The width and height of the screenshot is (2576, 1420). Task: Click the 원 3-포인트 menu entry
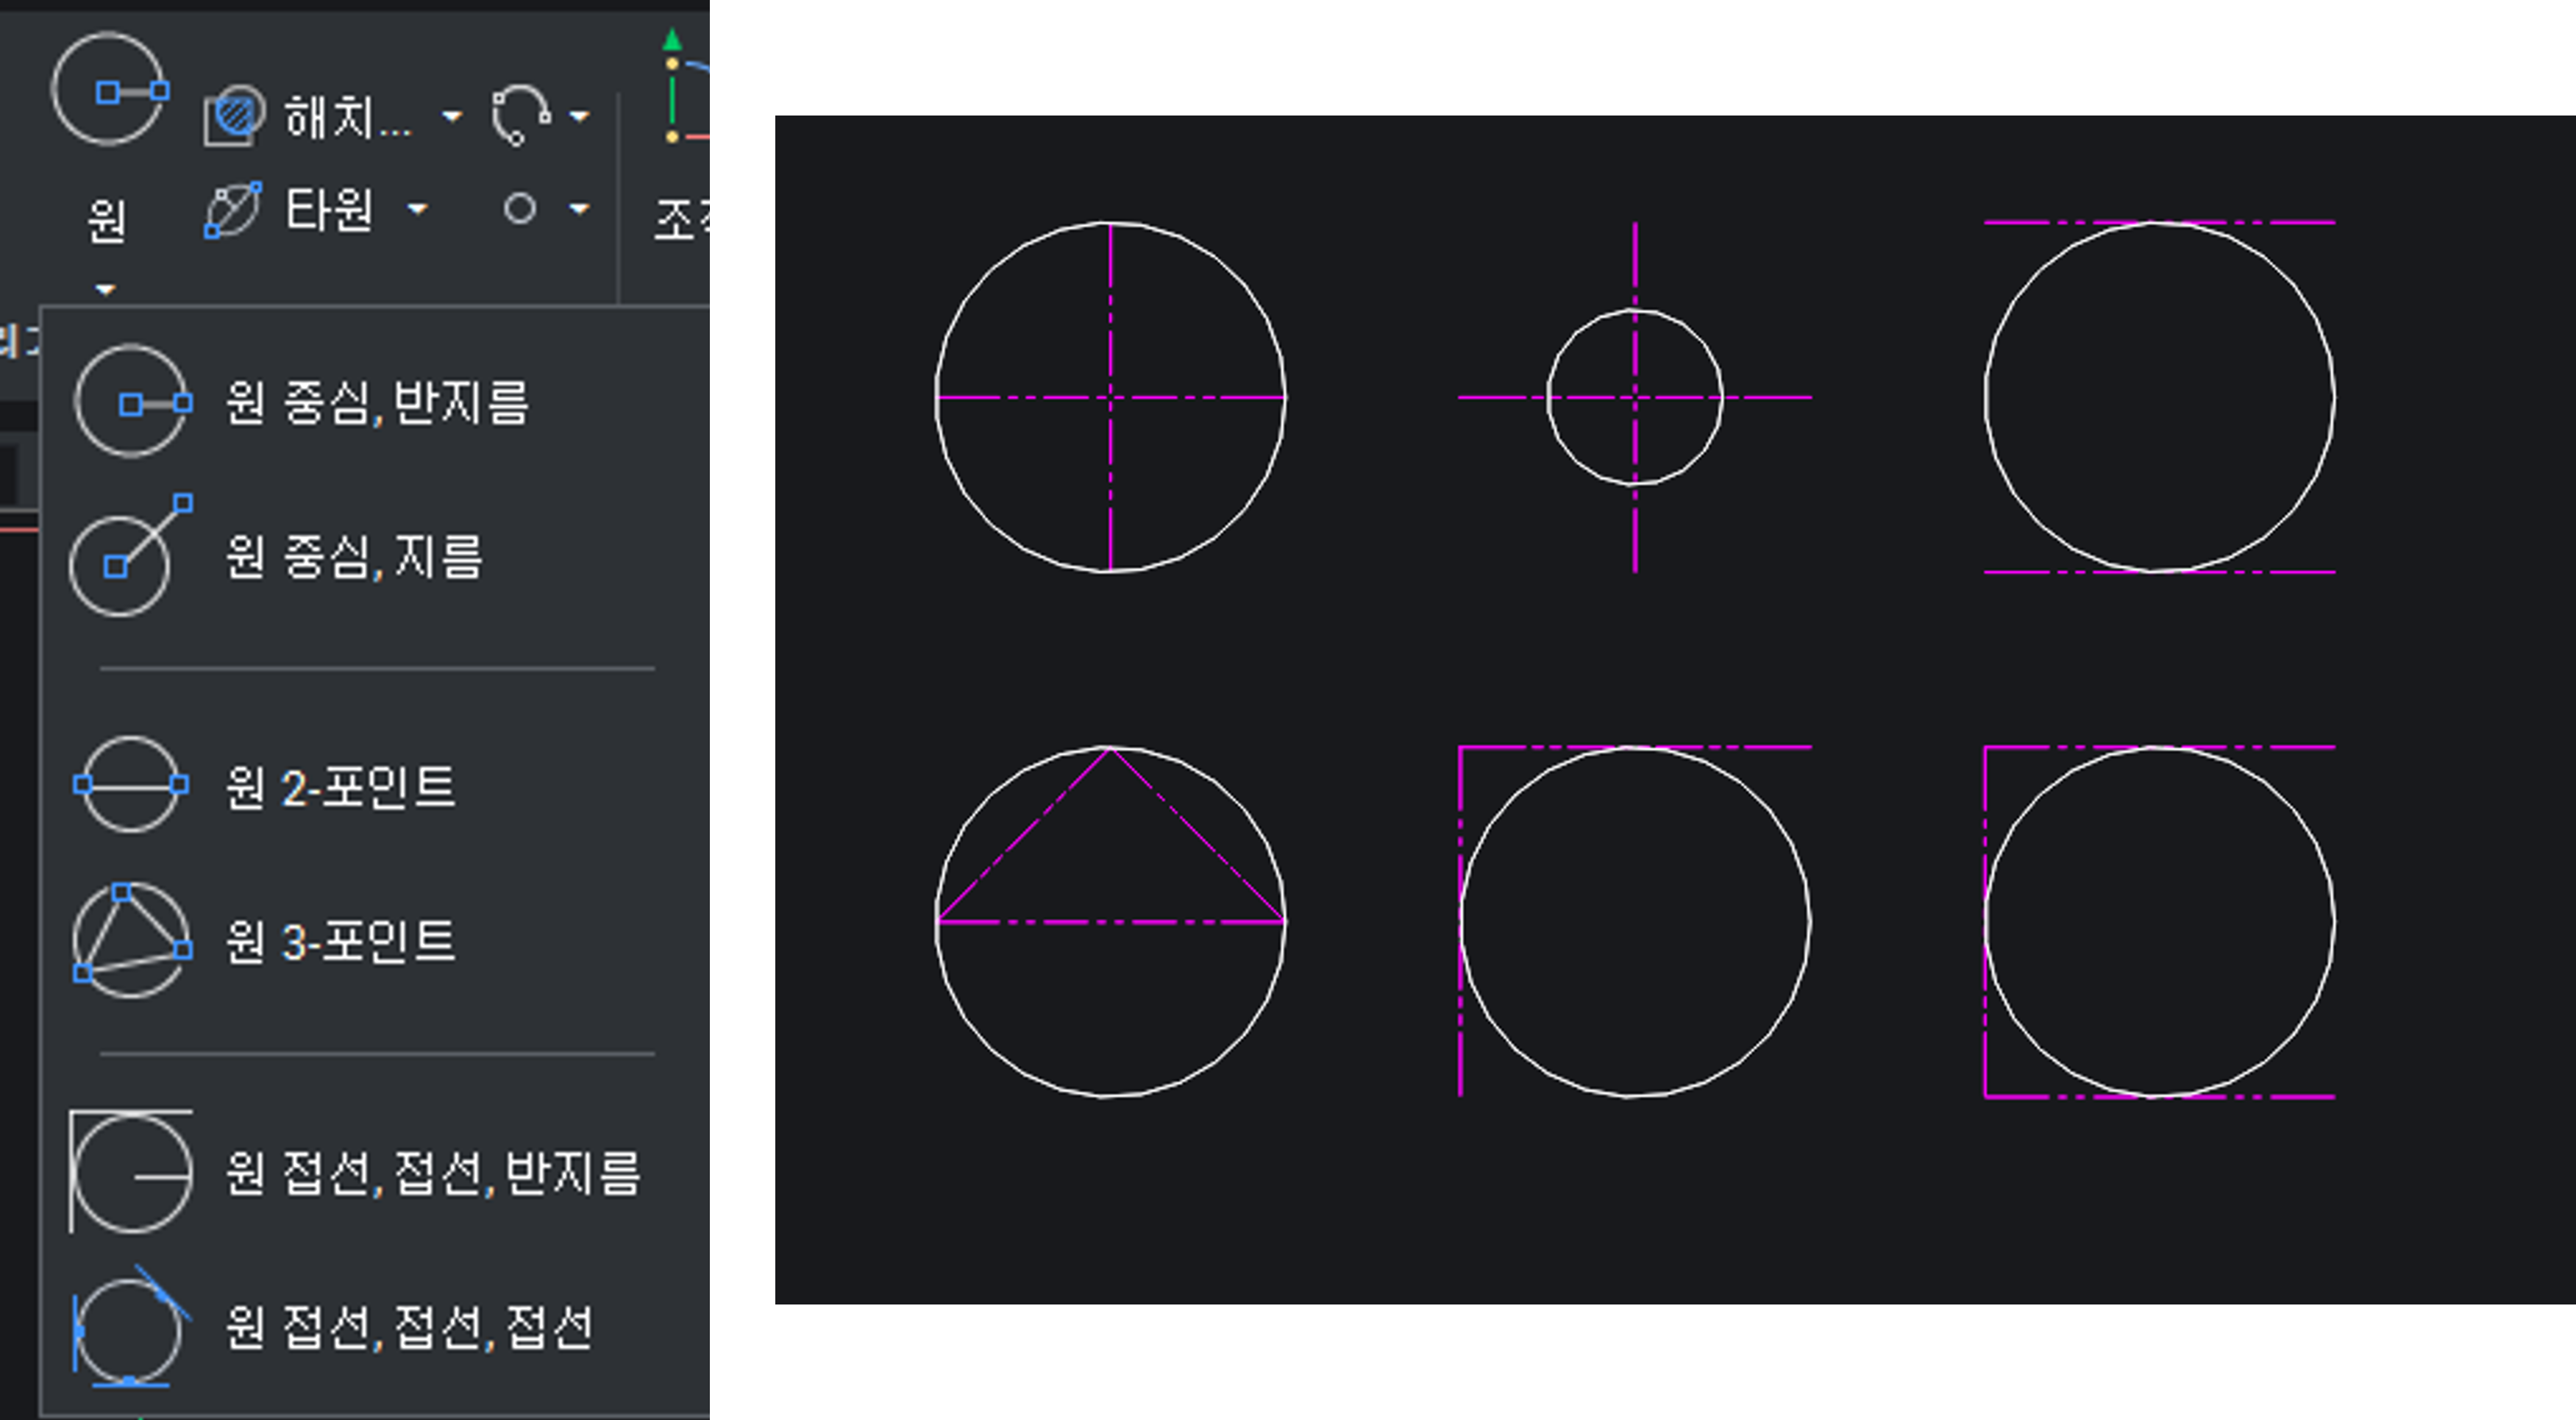coord(340,941)
